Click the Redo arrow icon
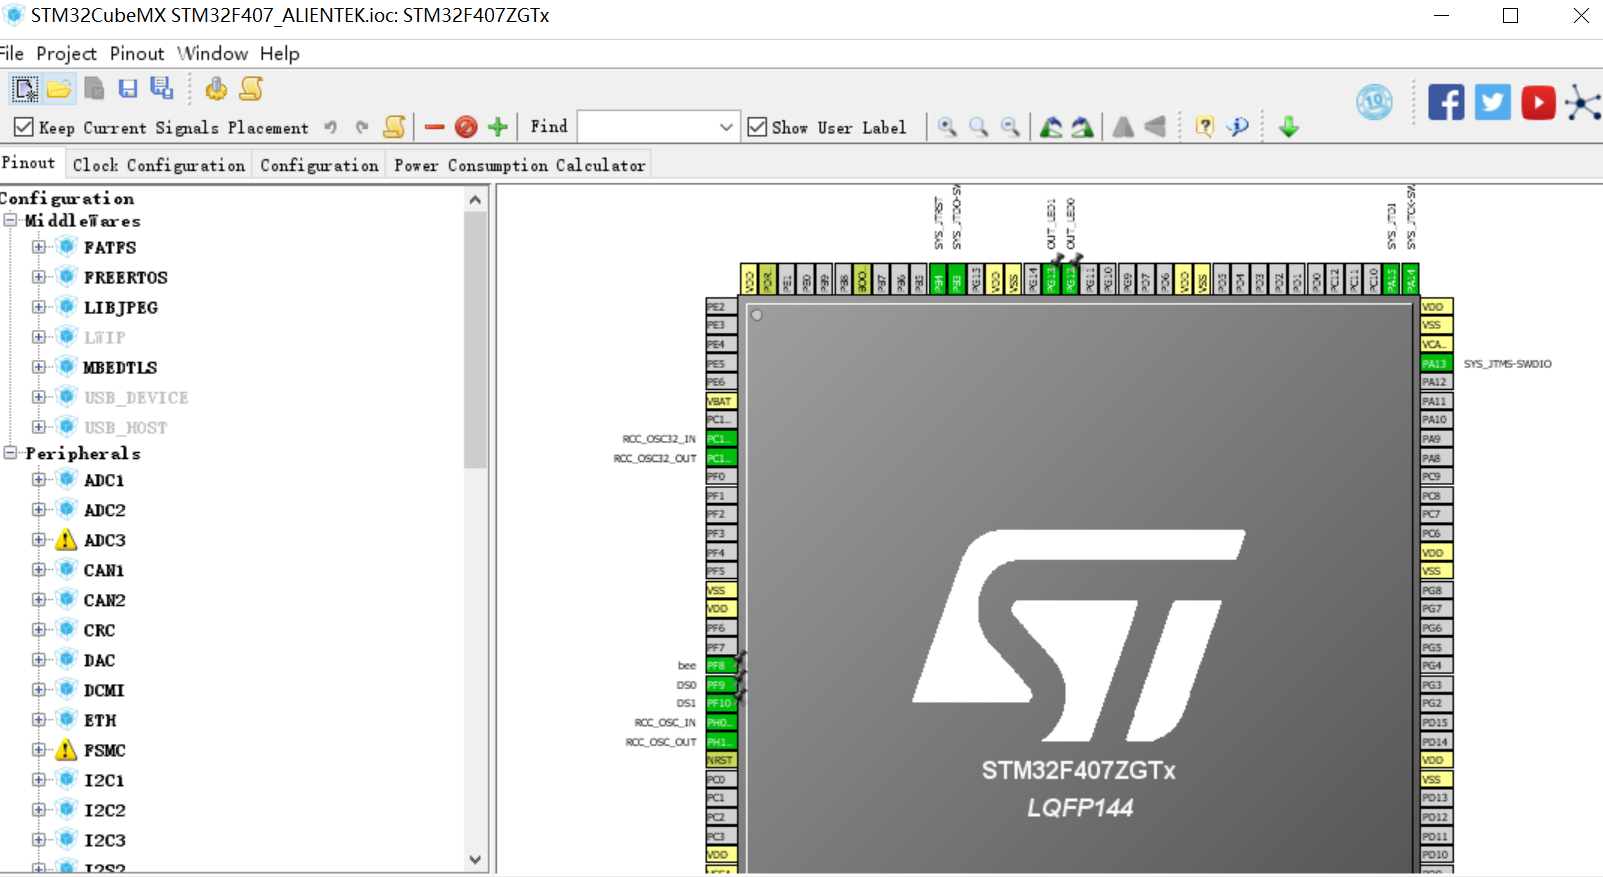Screen dimensions: 1603x877 362,127
